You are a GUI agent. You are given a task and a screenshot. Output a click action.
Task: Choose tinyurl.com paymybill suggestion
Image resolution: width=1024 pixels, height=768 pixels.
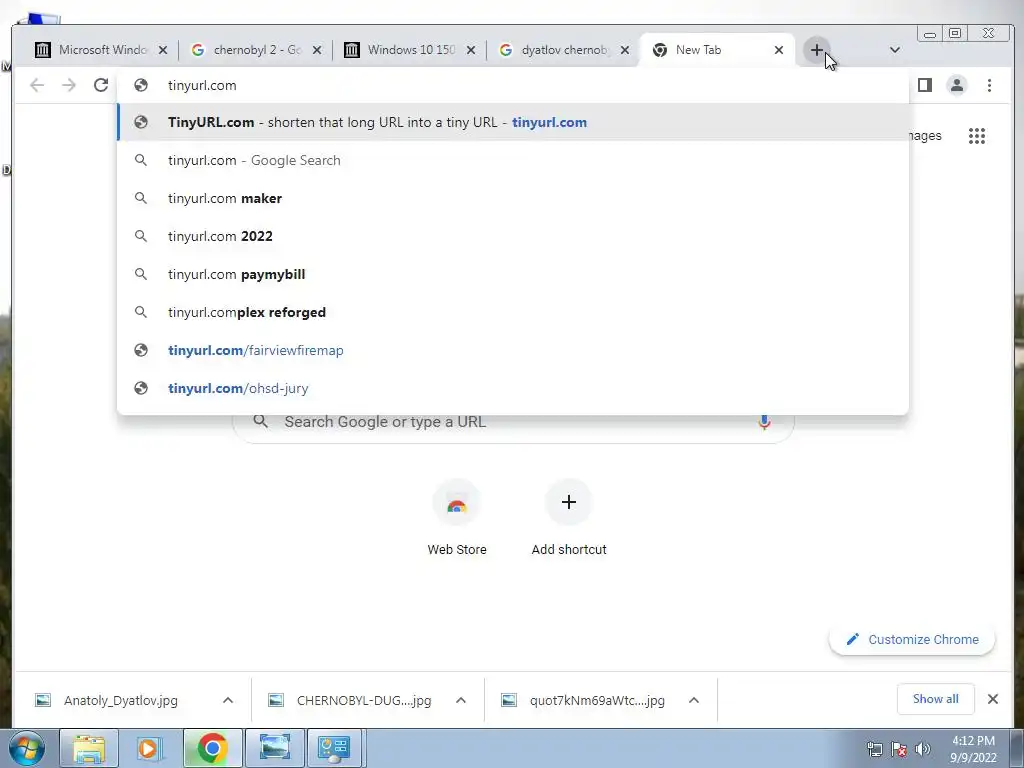click(x=513, y=274)
